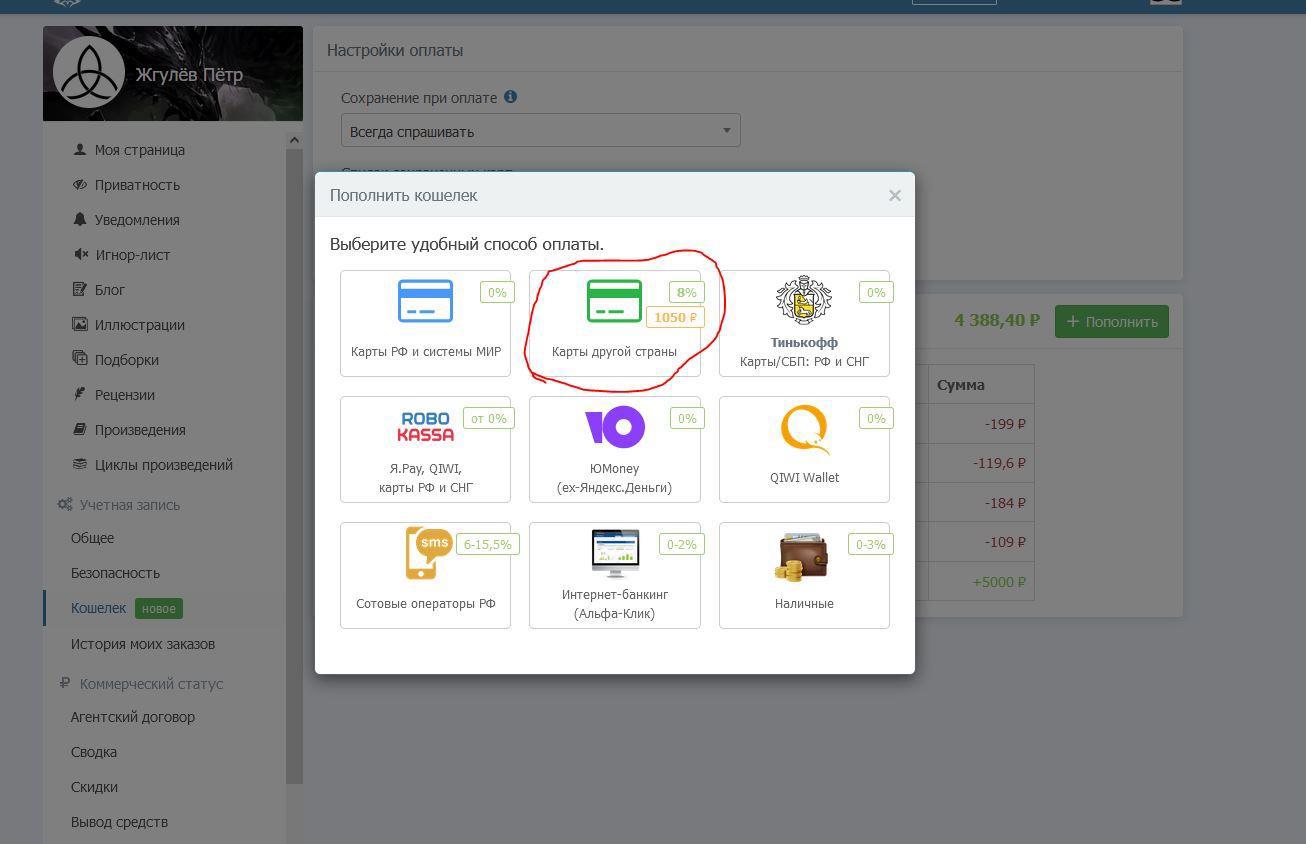Choose the purple YuMoney logo
Image resolution: width=1306 pixels, height=844 pixels.
click(614, 427)
